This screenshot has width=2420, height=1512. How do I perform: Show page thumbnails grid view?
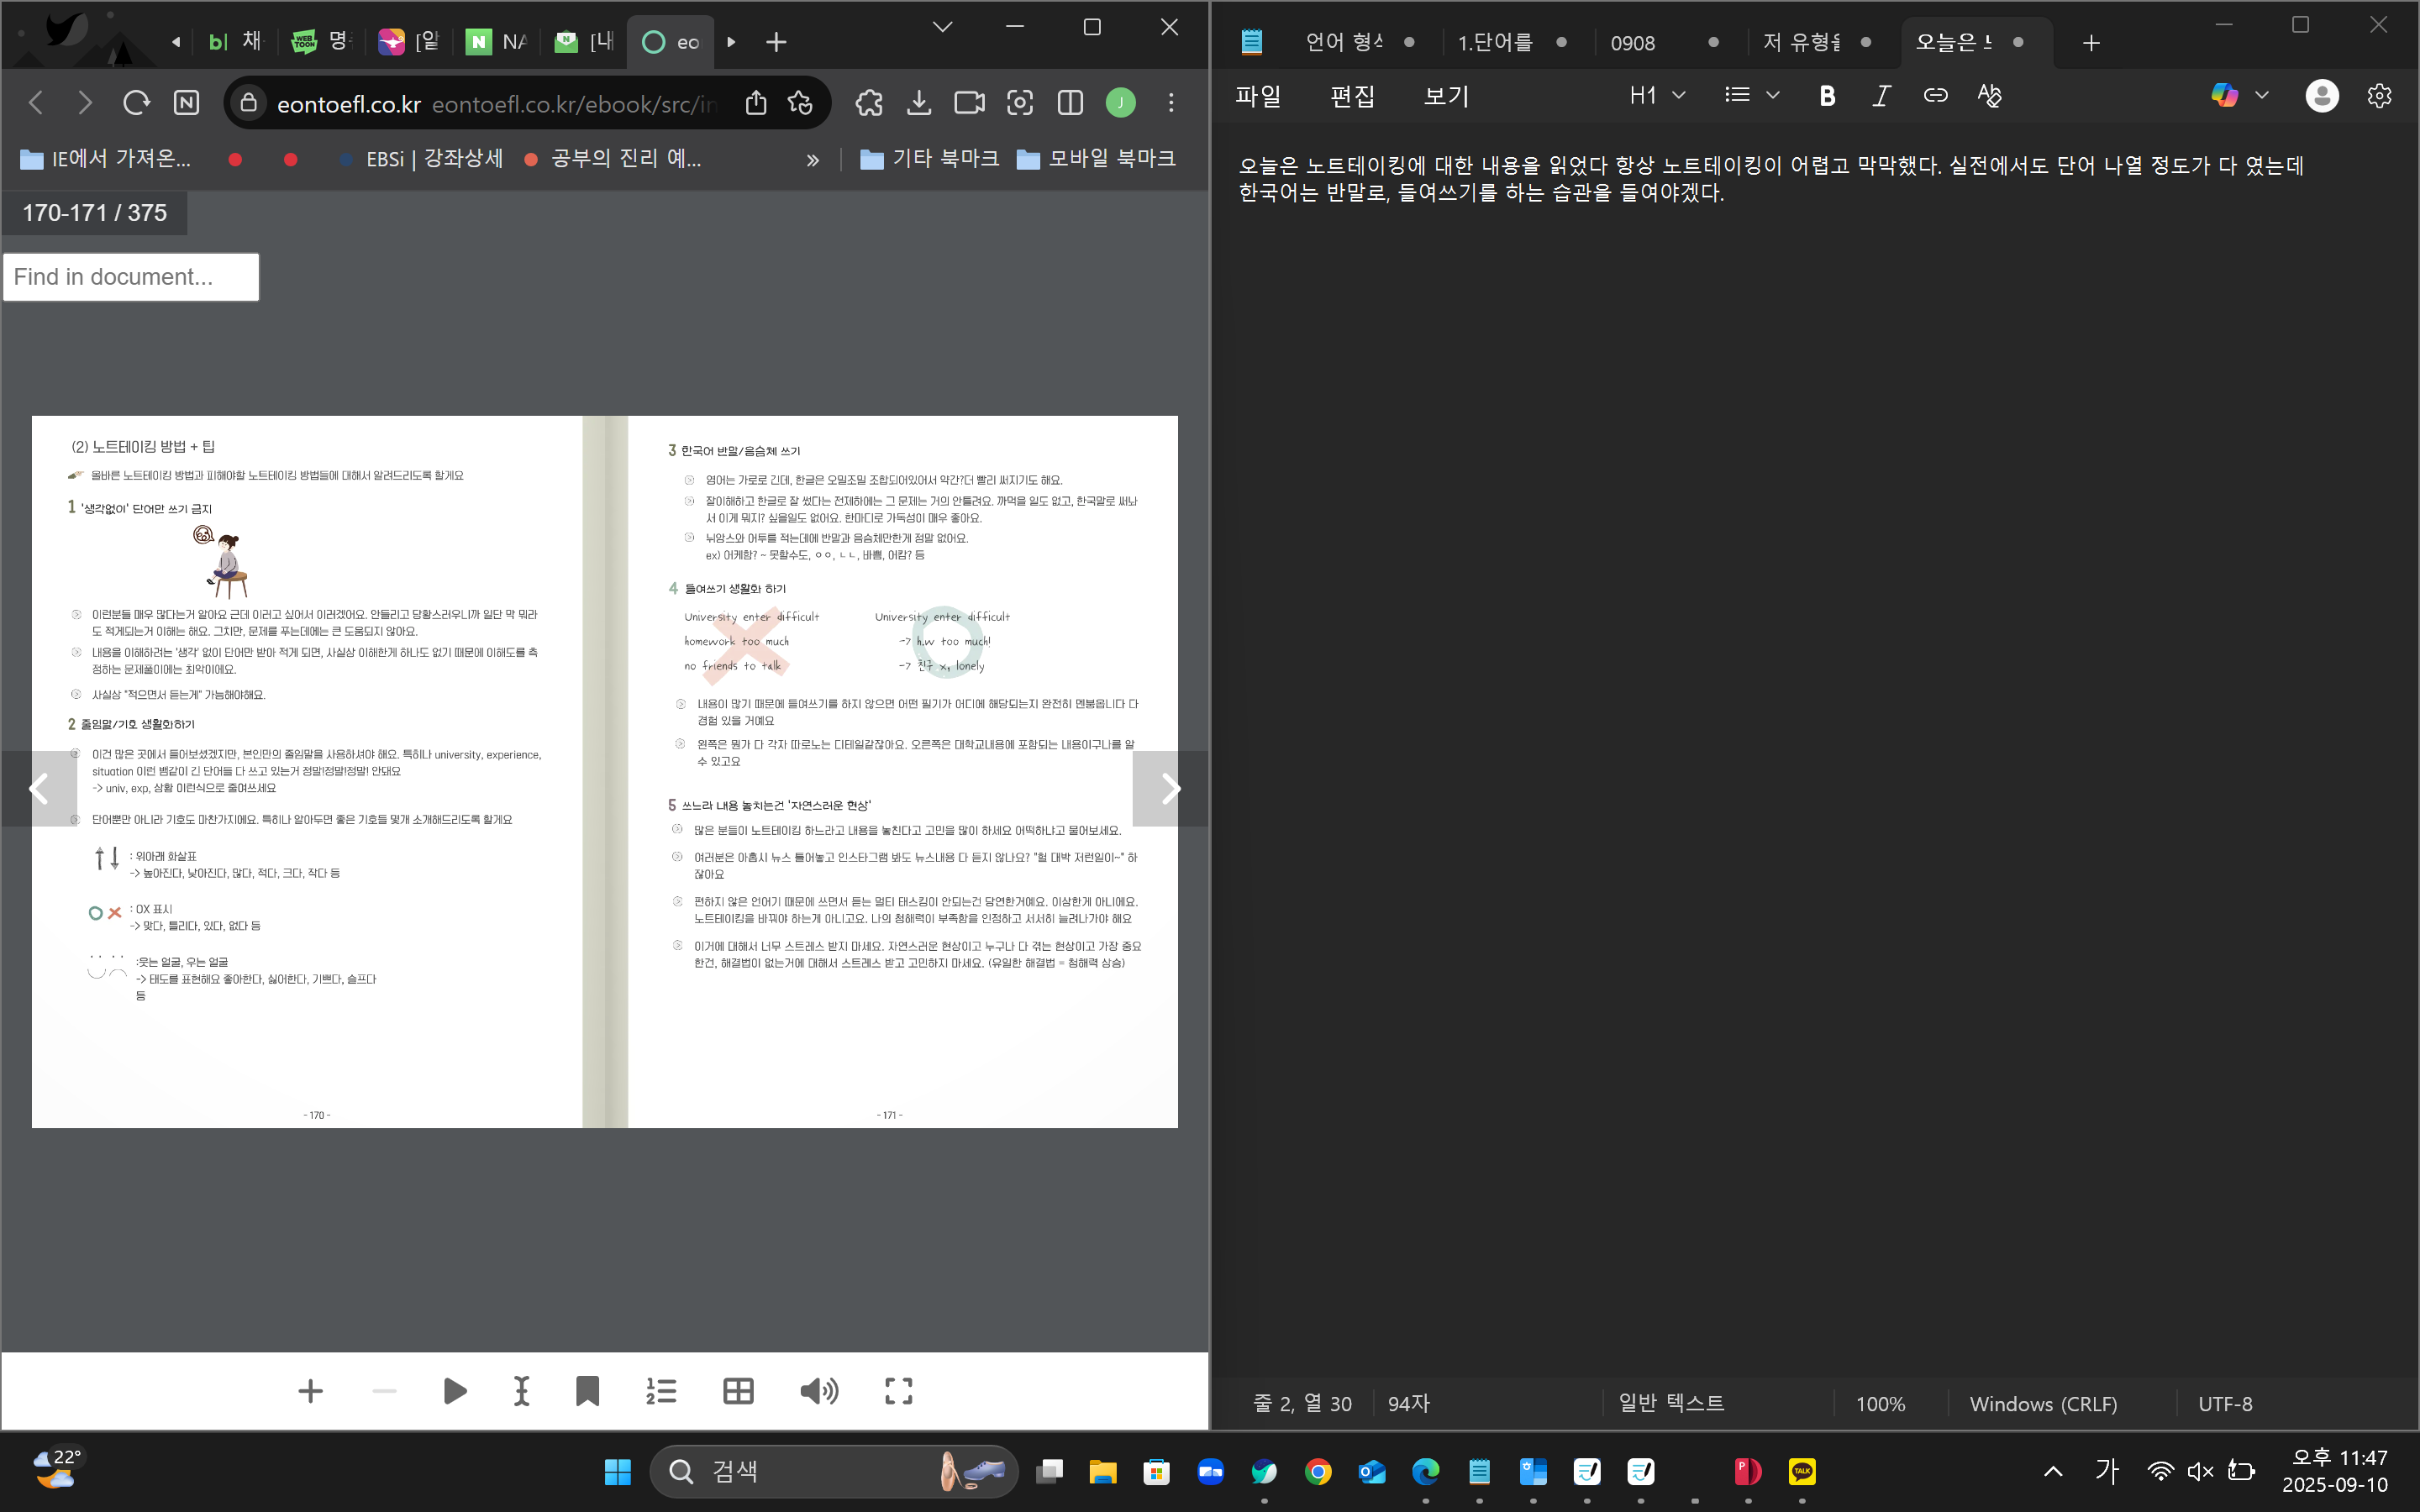coord(738,1391)
